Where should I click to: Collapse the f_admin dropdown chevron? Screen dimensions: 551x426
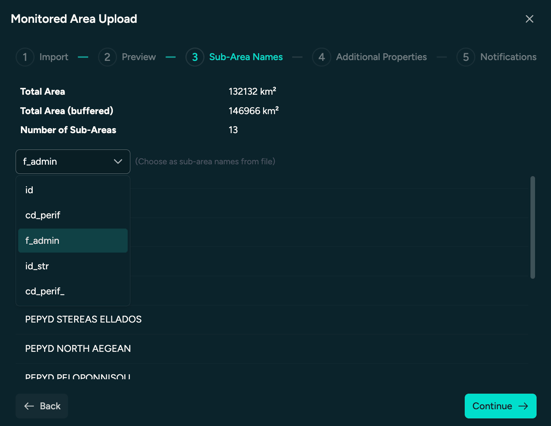(118, 162)
